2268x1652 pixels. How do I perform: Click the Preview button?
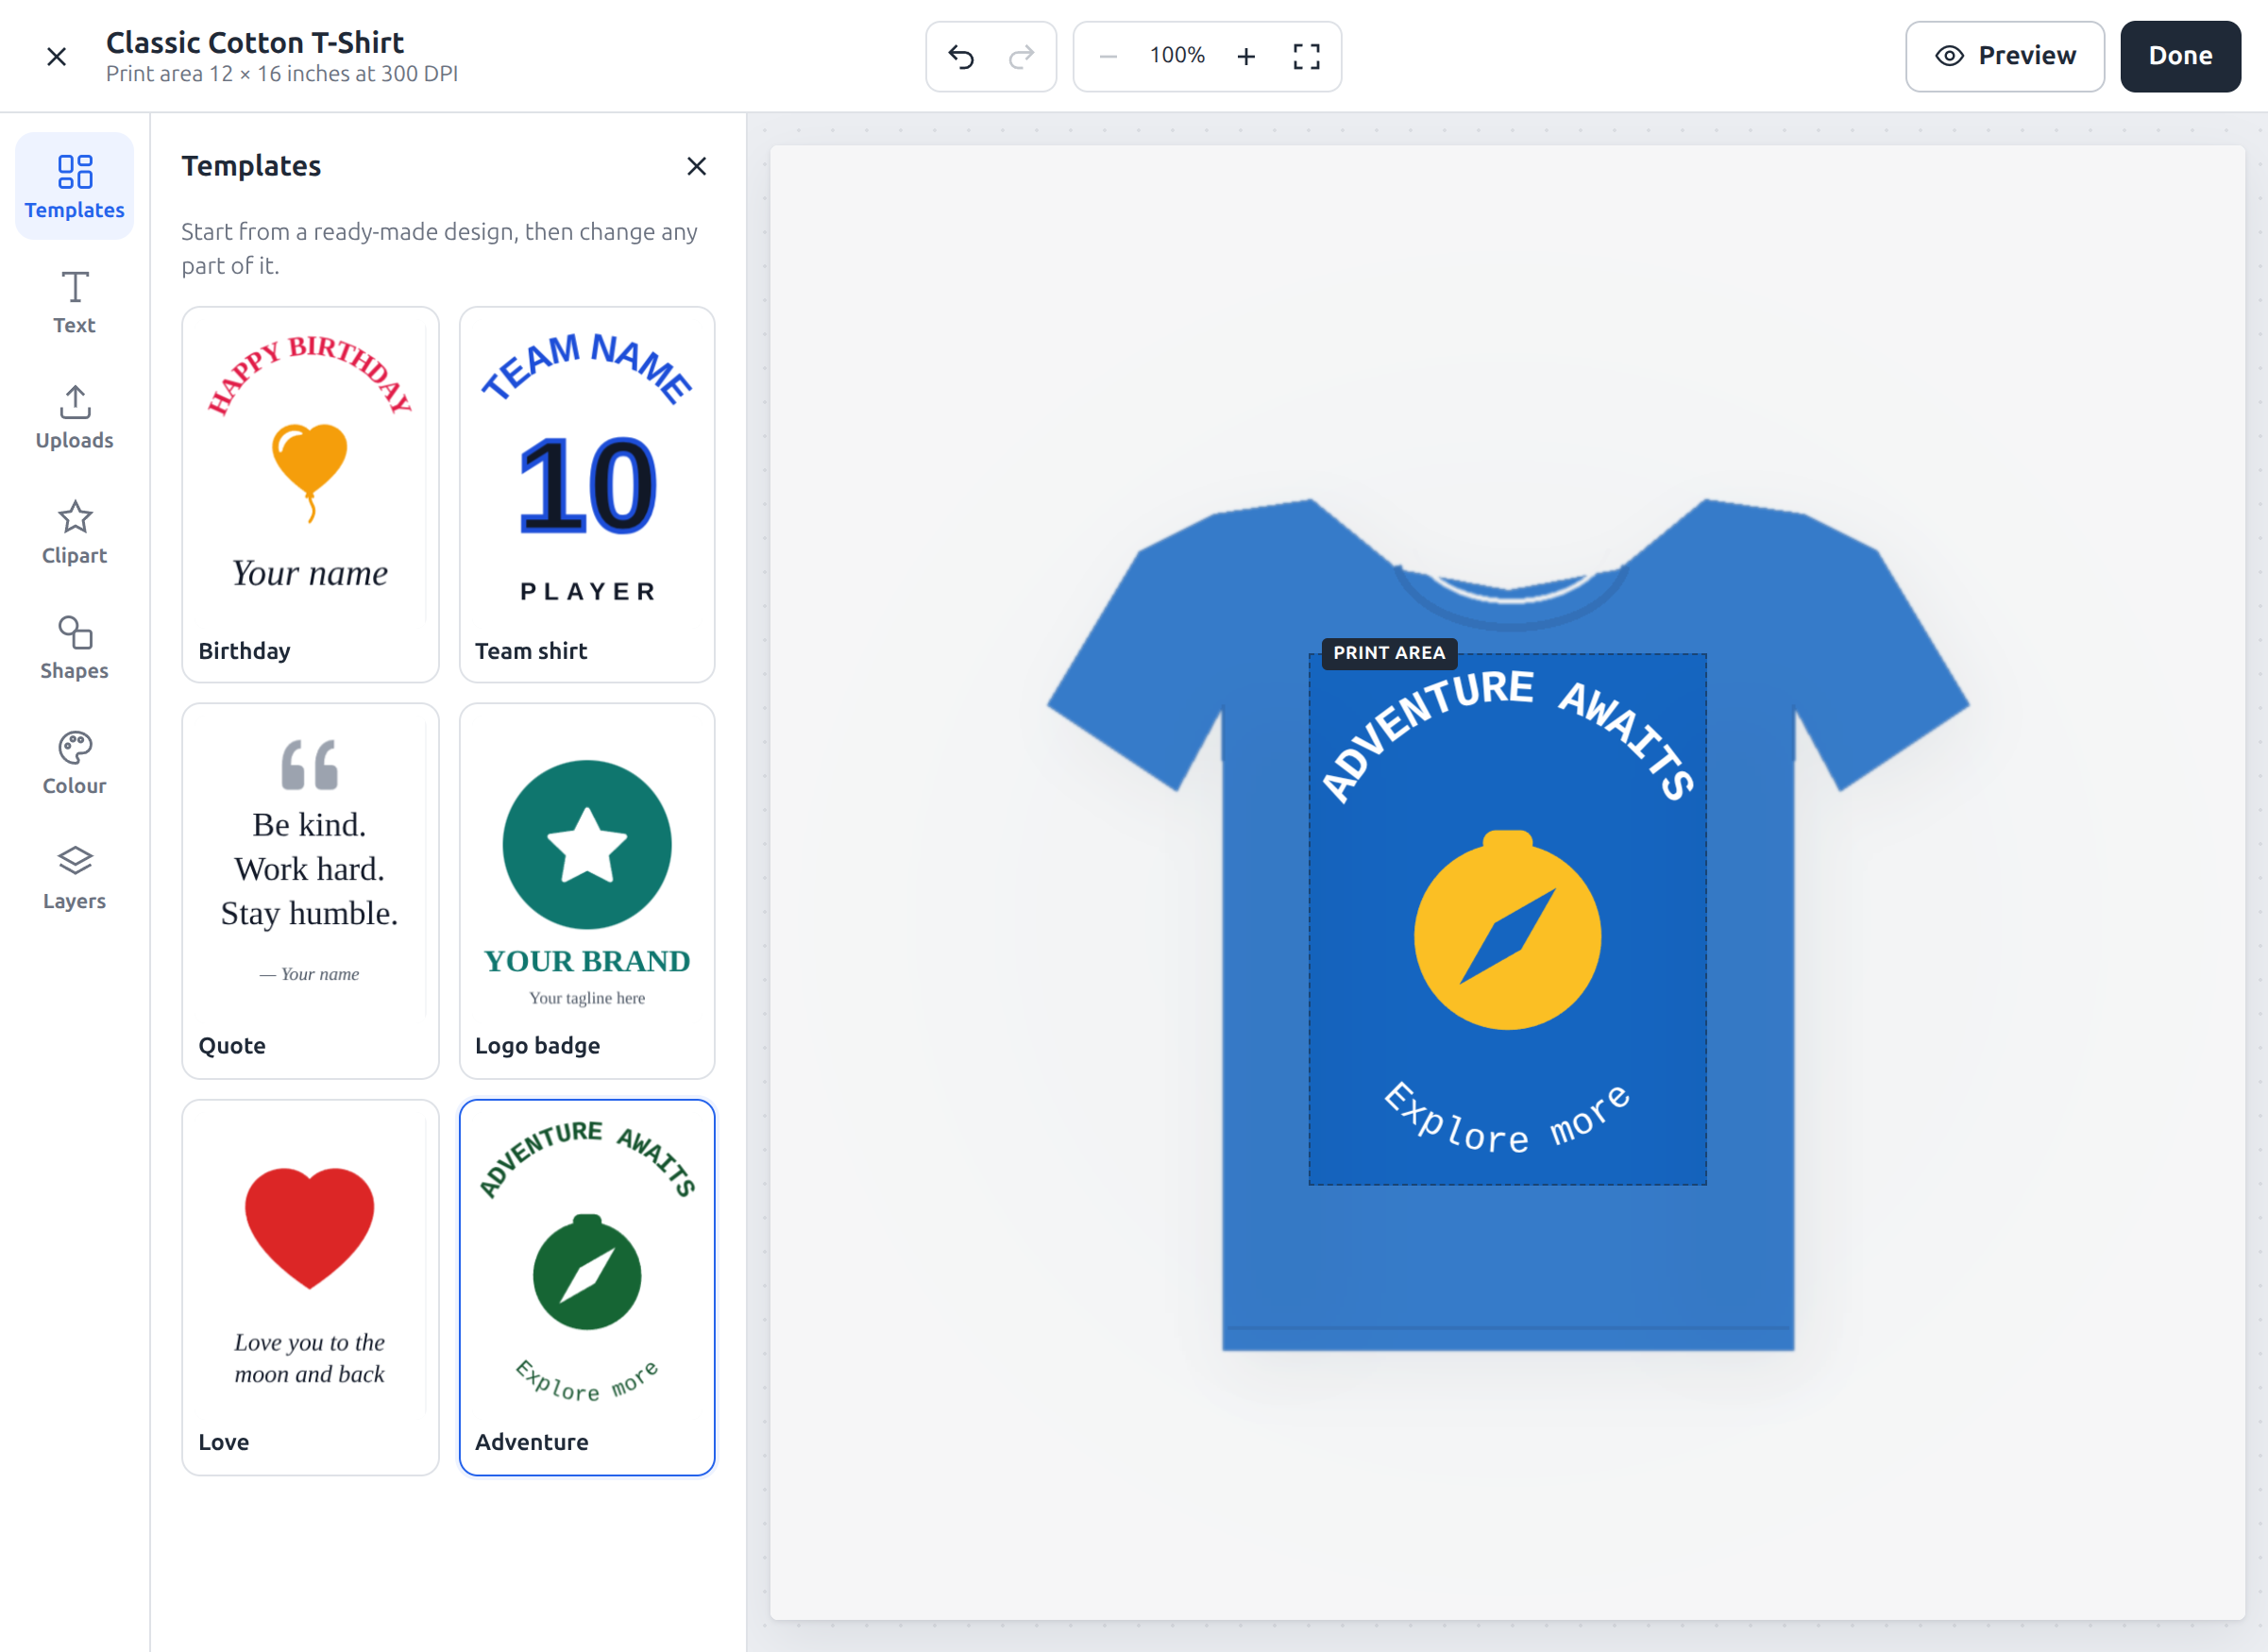2005,56
